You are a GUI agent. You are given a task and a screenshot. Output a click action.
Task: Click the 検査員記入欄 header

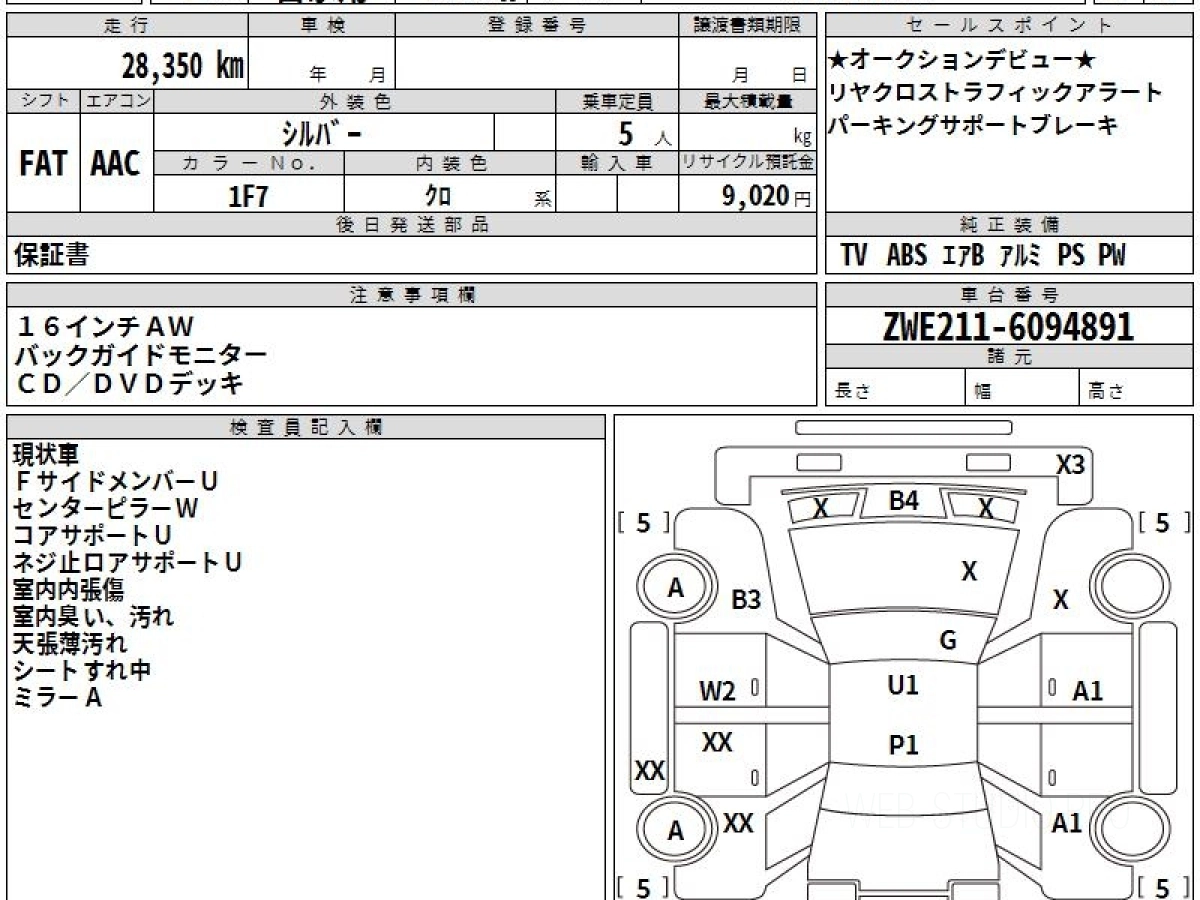click(306, 426)
